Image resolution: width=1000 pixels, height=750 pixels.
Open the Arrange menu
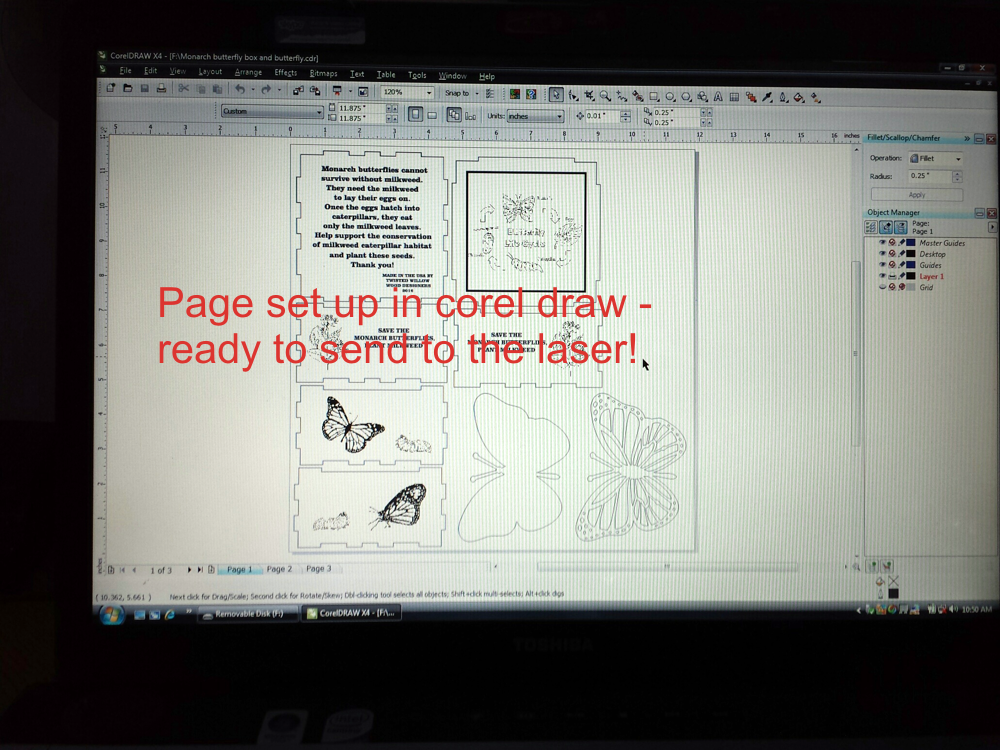click(x=248, y=72)
